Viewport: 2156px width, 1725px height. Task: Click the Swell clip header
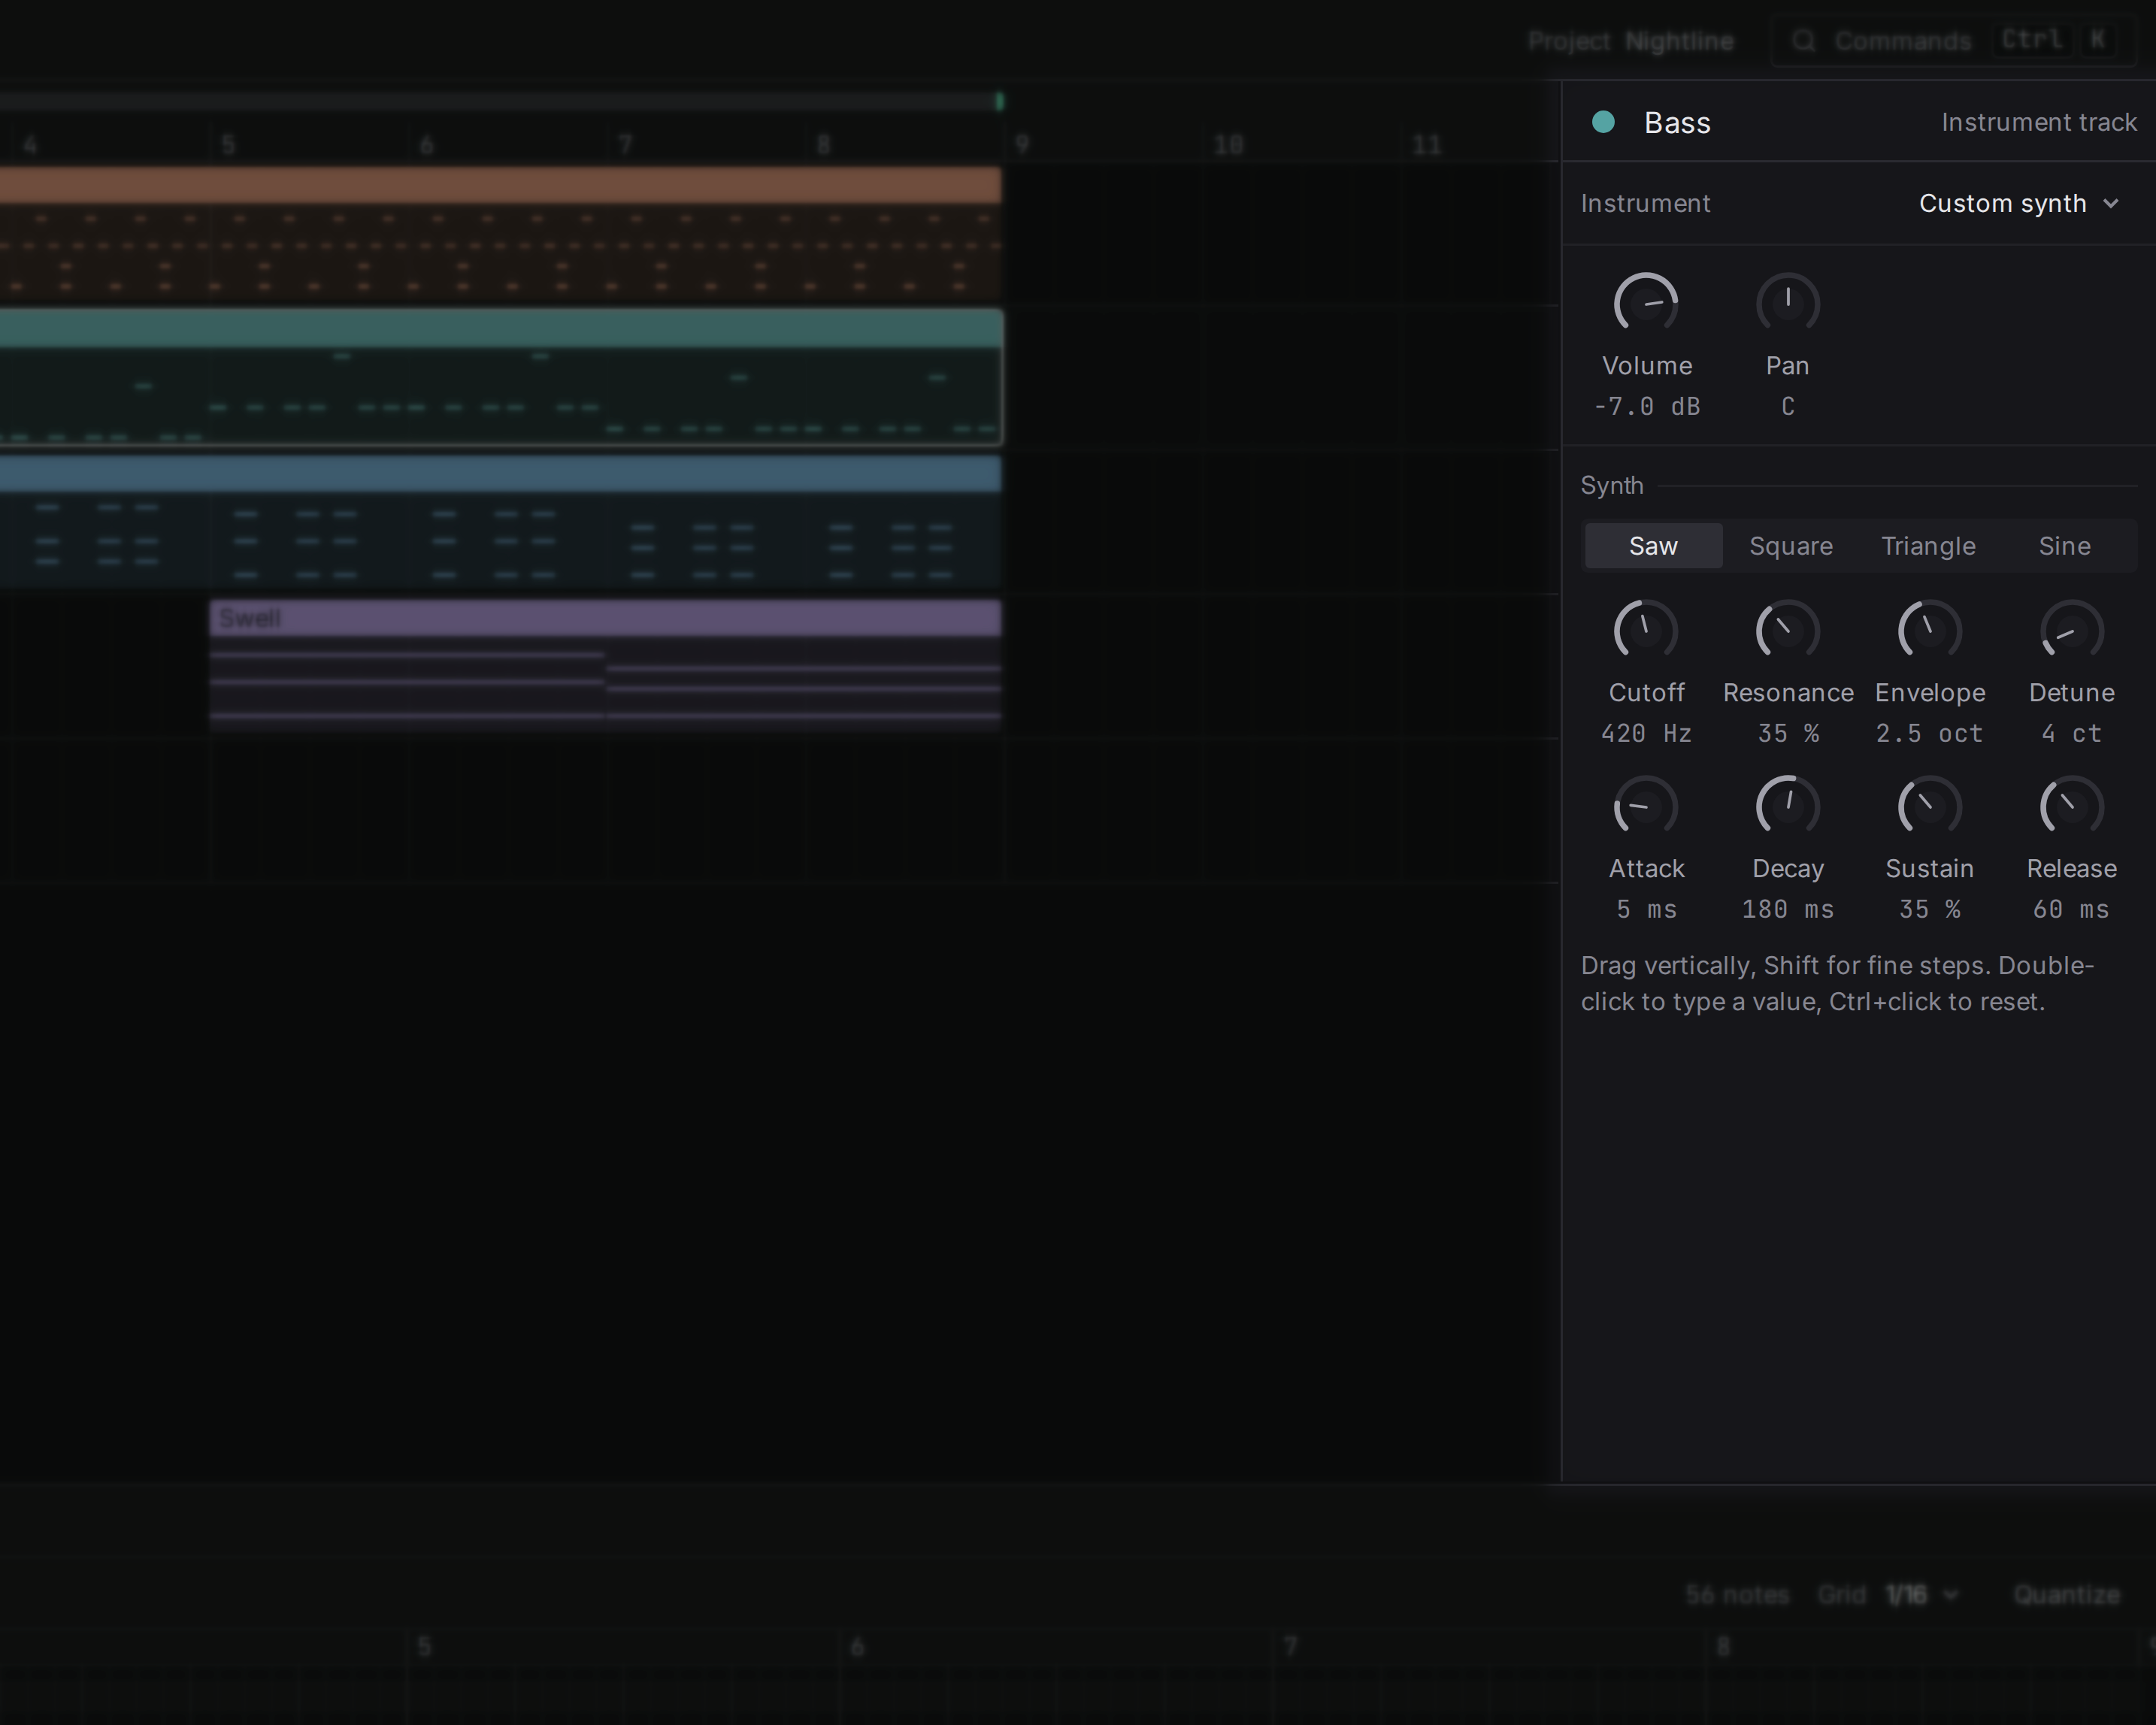click(x=605, y=619)
